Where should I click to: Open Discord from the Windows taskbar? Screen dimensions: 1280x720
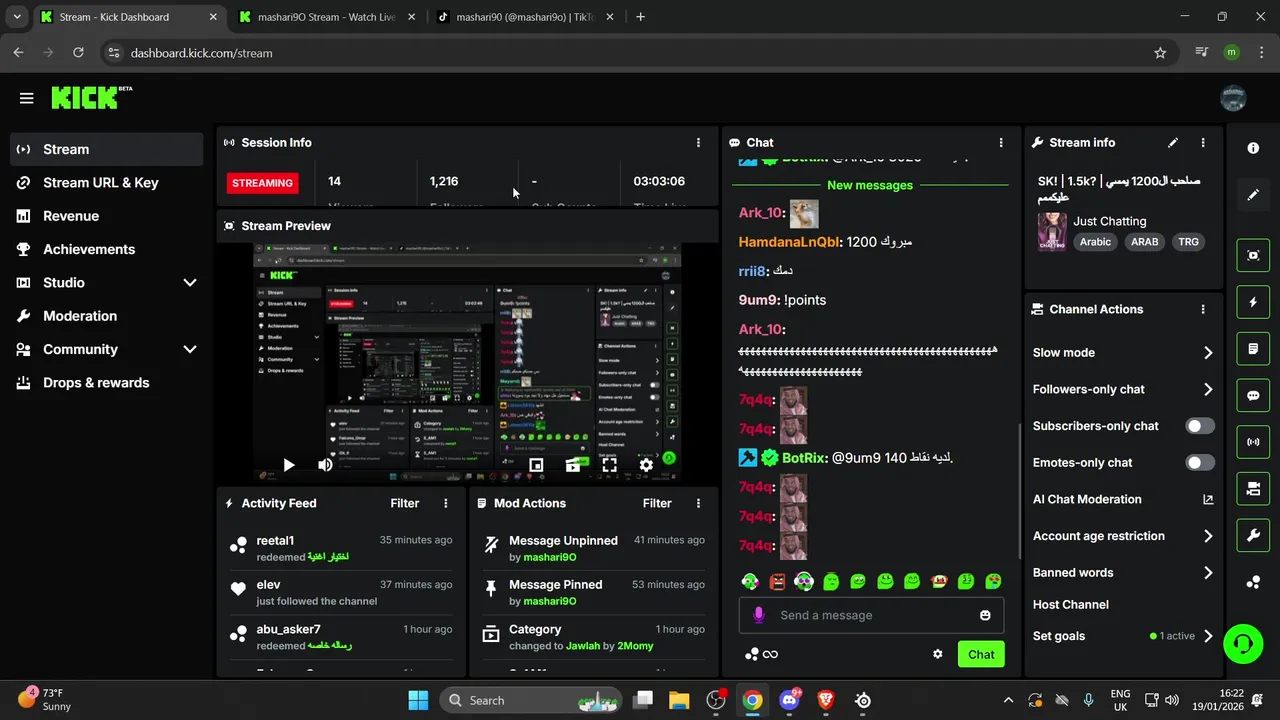click(x=789, y=701)
